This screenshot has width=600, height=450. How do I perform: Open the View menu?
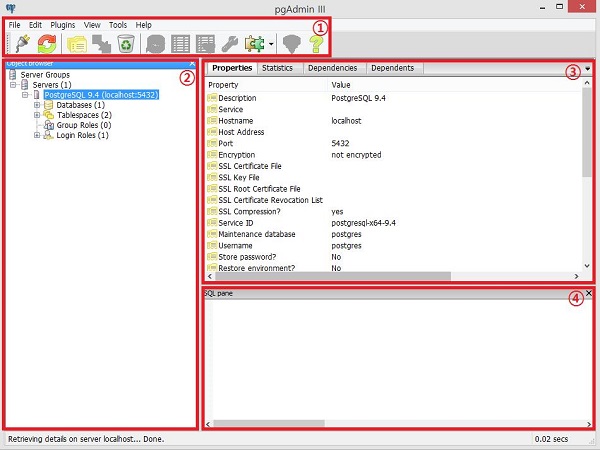pos(92,25)
